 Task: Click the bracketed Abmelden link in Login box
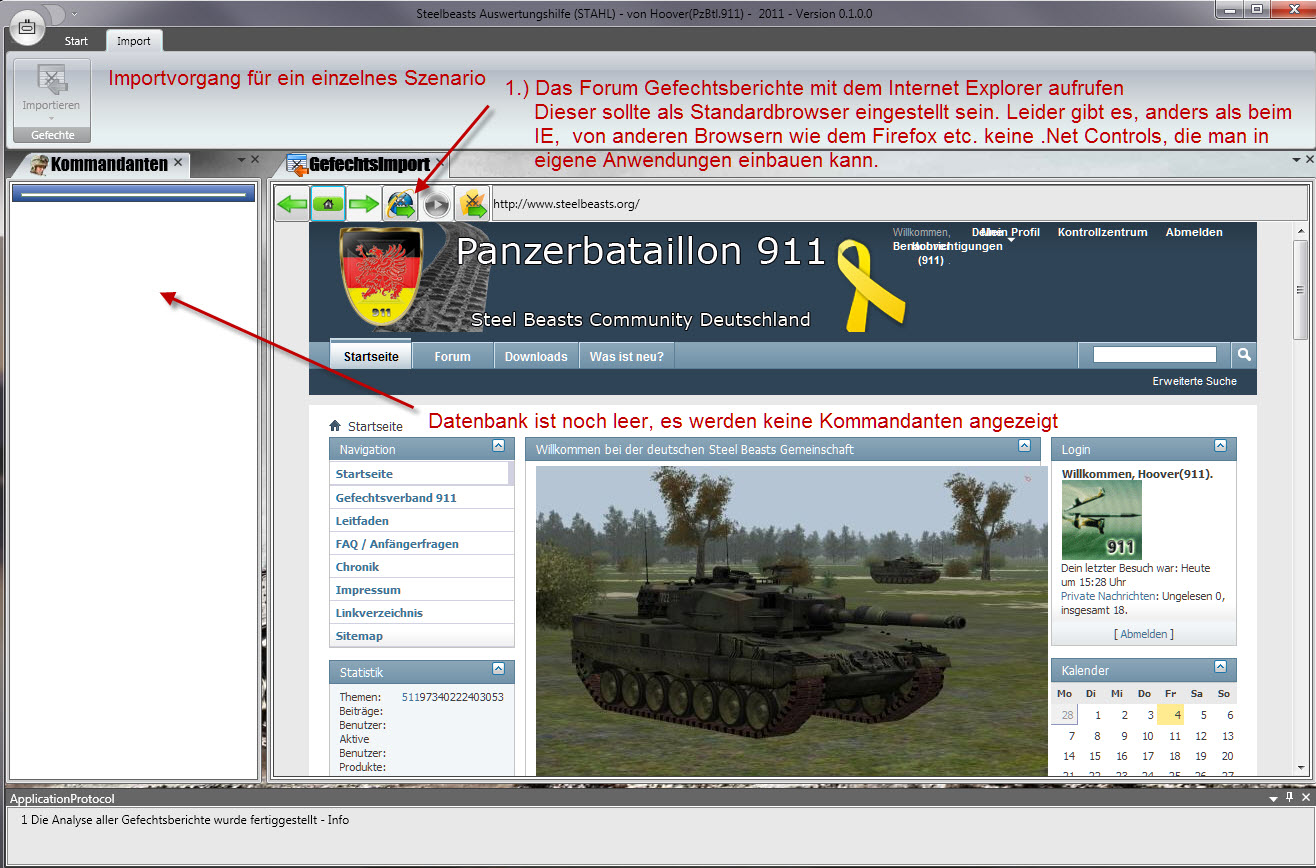1144,634
